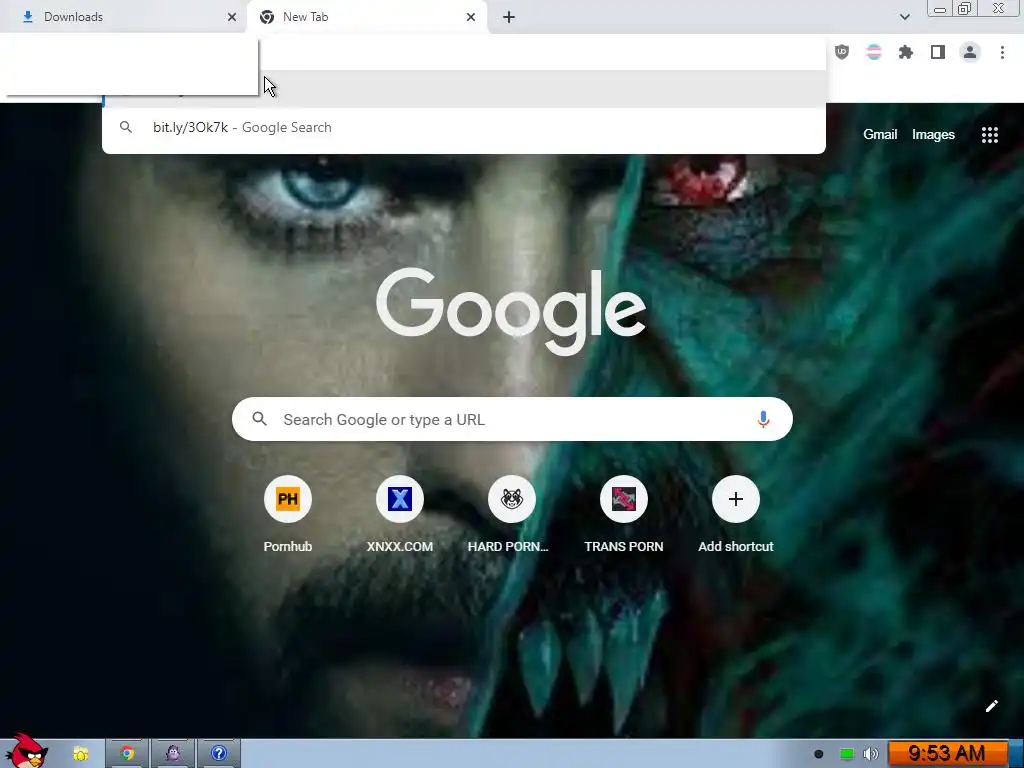Open the speaker volume tray icon
Image resolution: width=1024 pixels, height=768 pixels.
click(871, 754)
